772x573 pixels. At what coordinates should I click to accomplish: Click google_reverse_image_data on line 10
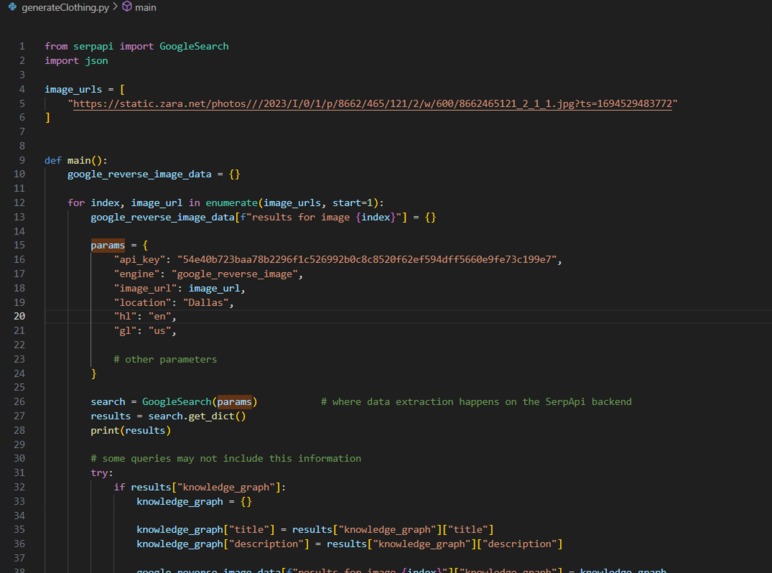(139, 174)
